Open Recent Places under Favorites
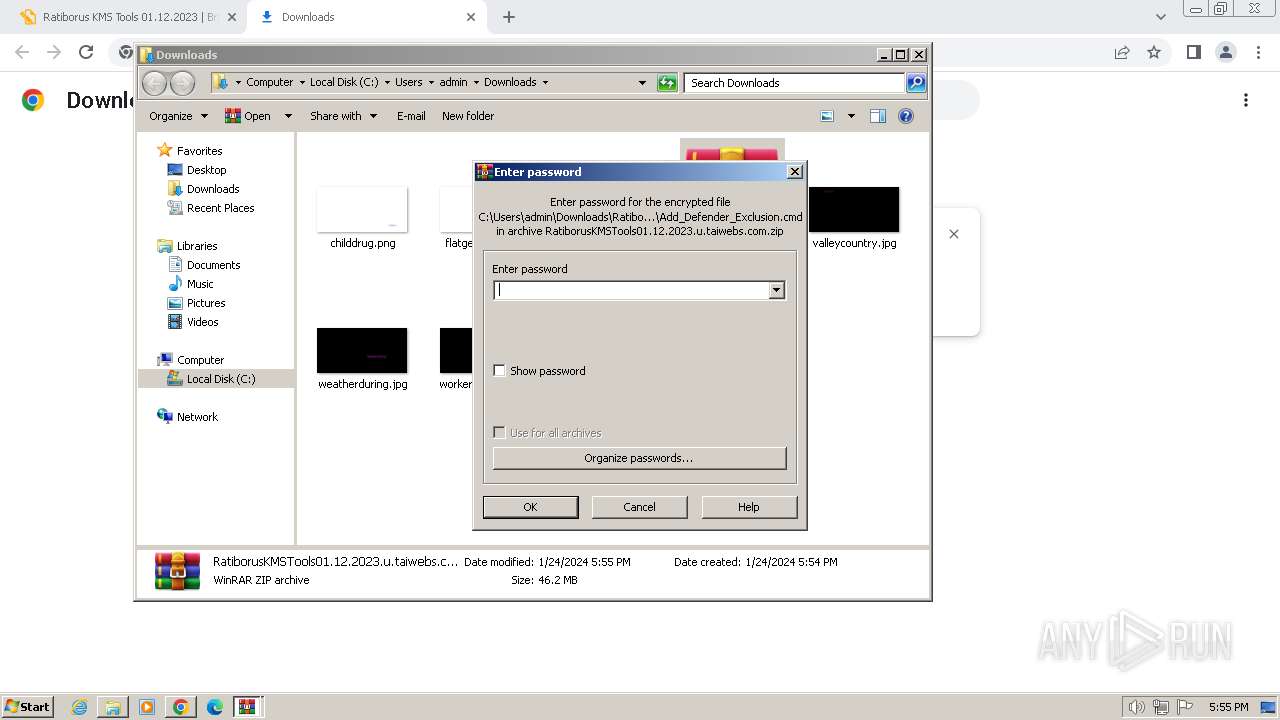This screenshot has height=720, width=1280. tap(220, 208)
